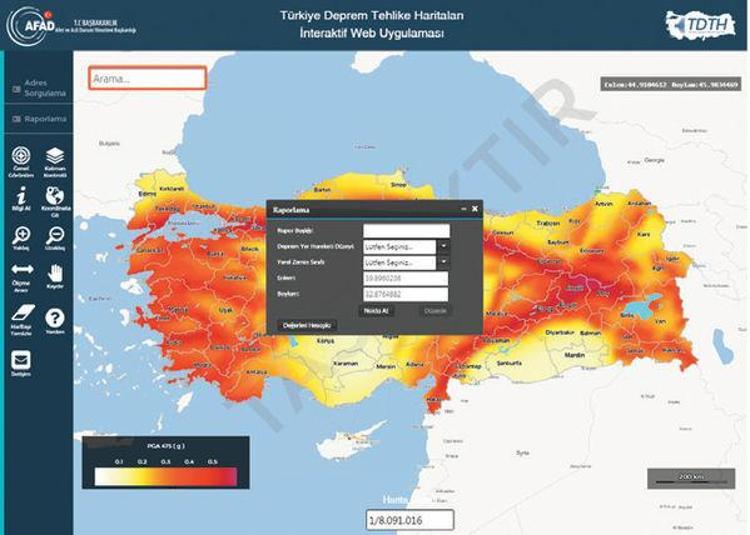Open the İletişim envelope icon
Screen dimensions: 750x535
pyautogui.click(x=20, y=360)
